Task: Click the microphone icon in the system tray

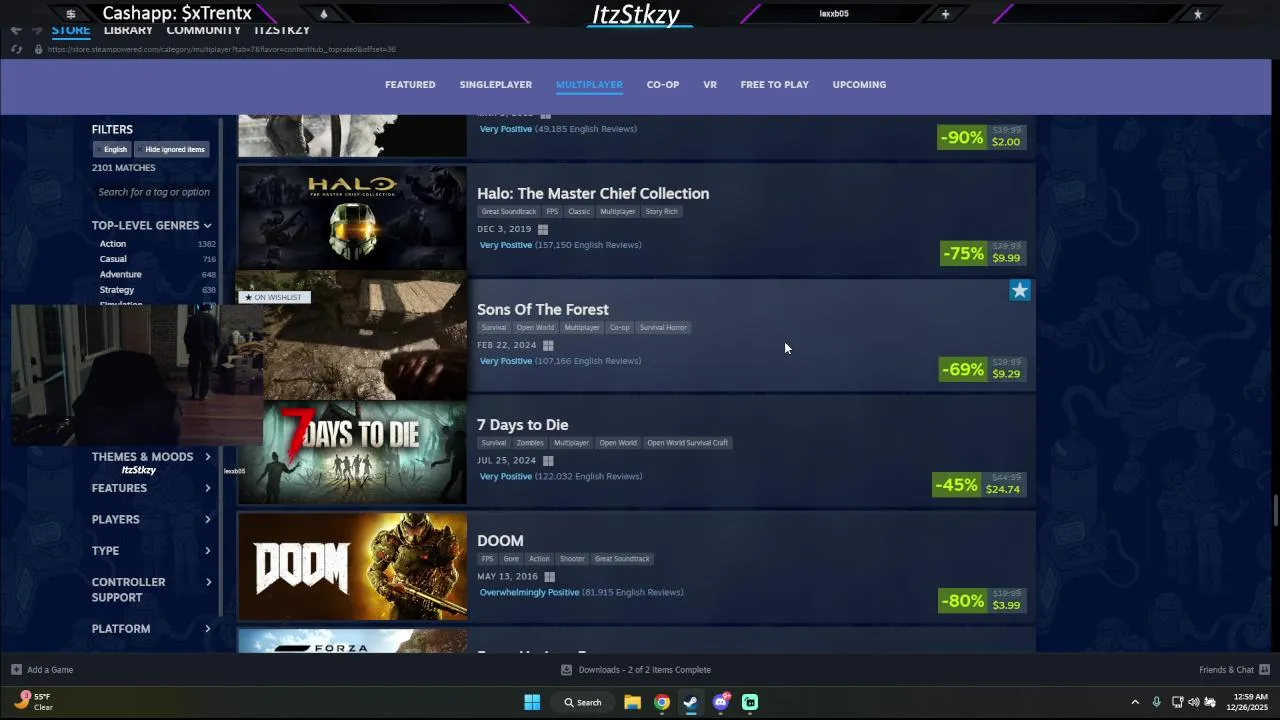Action: [1157, 702]
